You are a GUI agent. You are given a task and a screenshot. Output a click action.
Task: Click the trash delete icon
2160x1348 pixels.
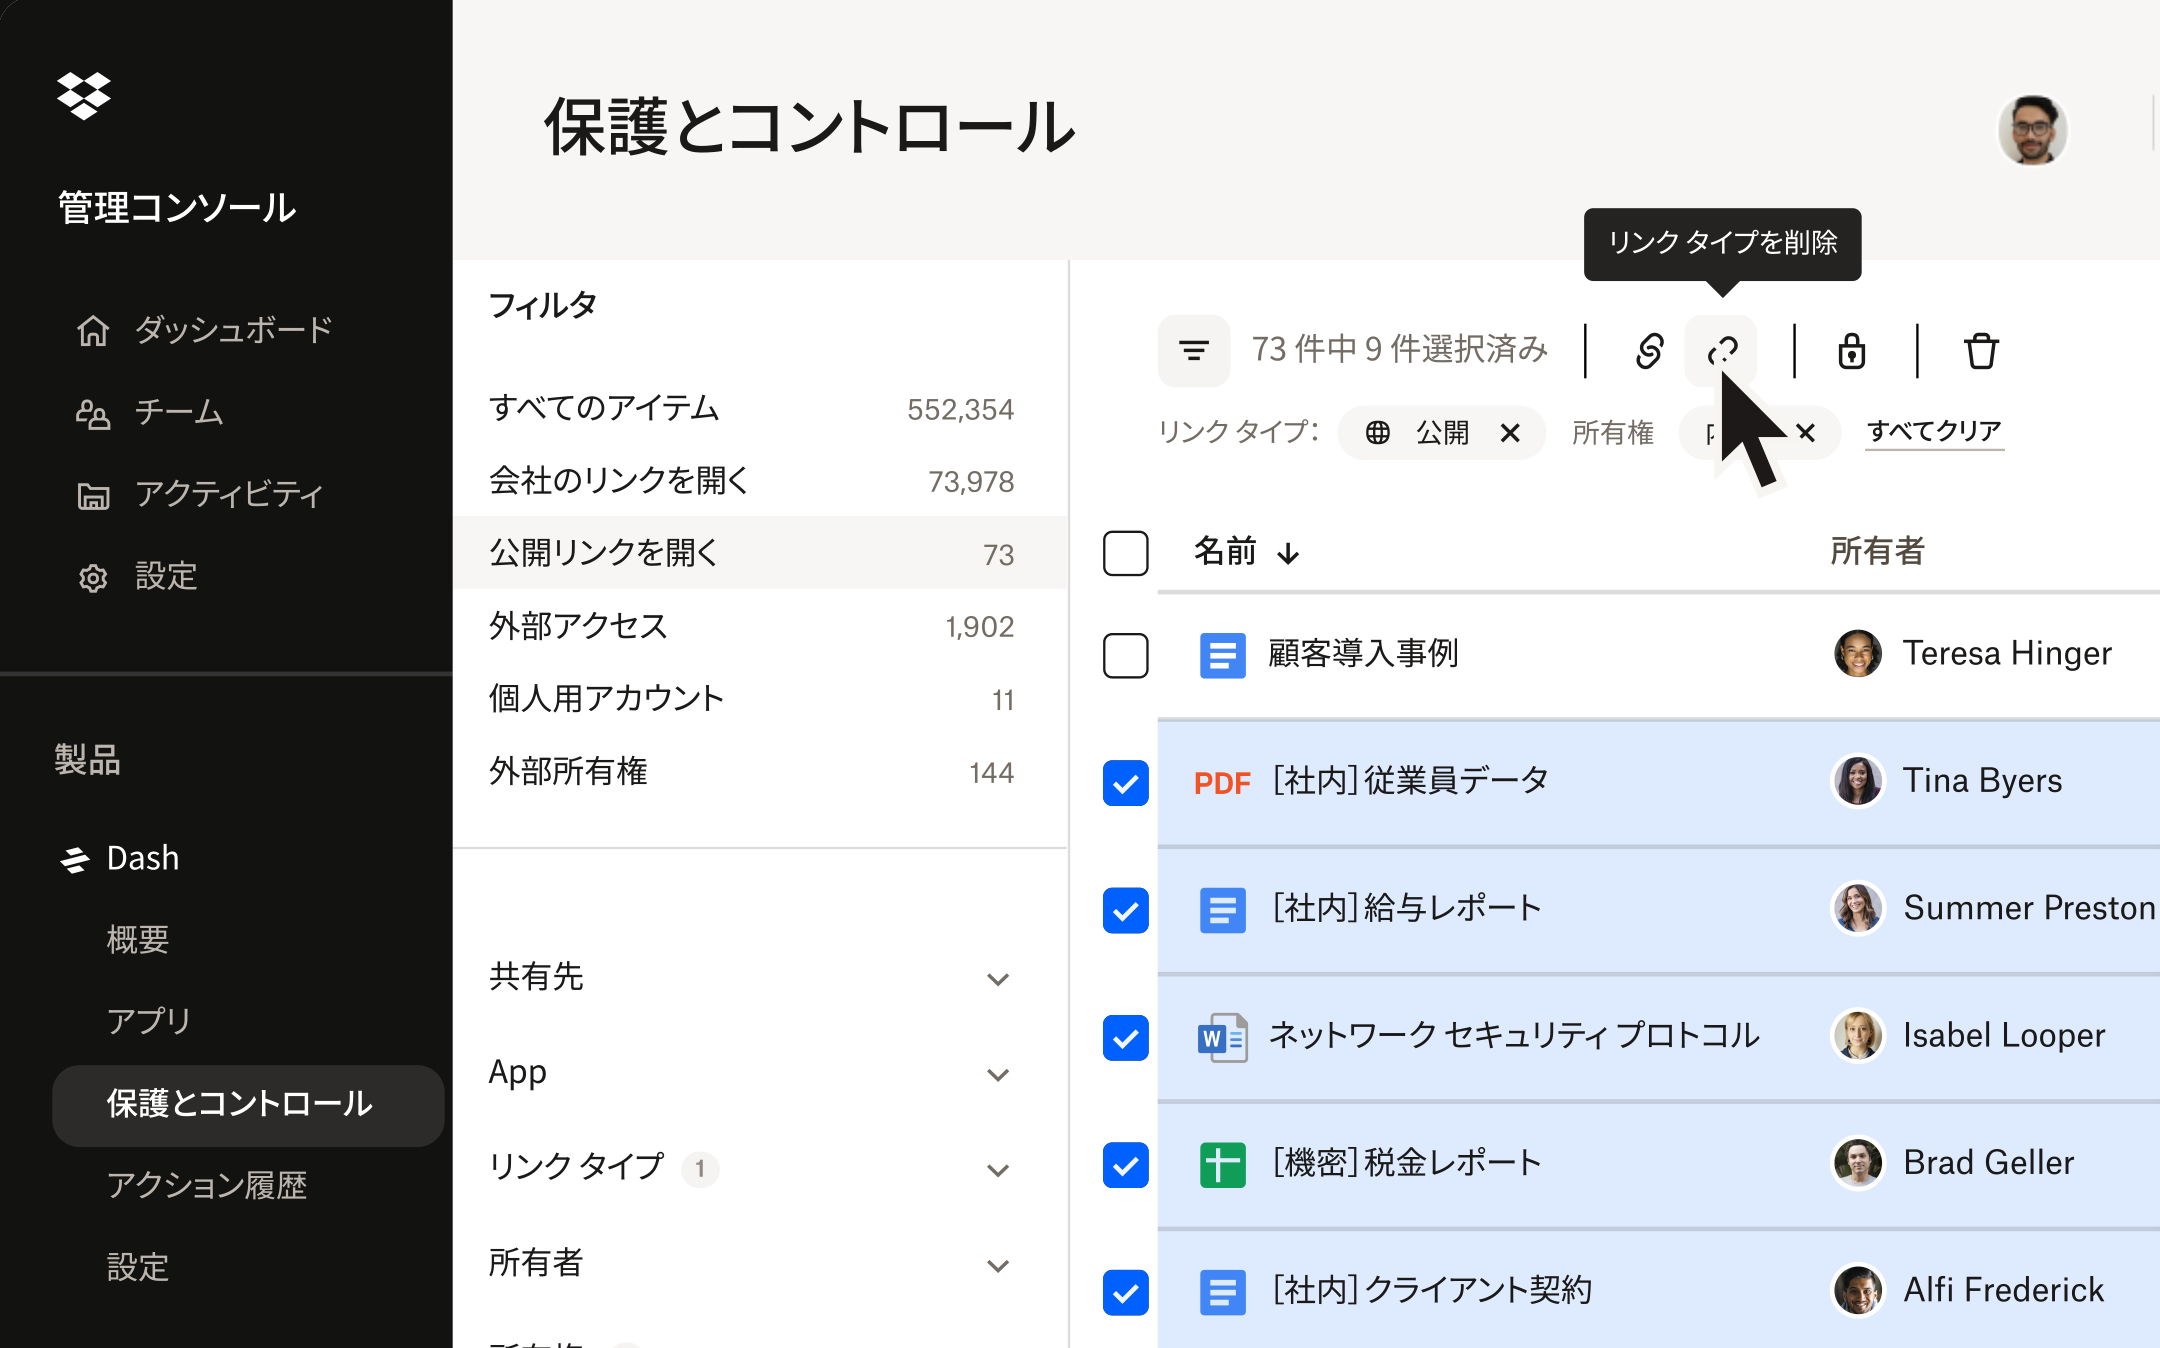[x=1981, y=351]
